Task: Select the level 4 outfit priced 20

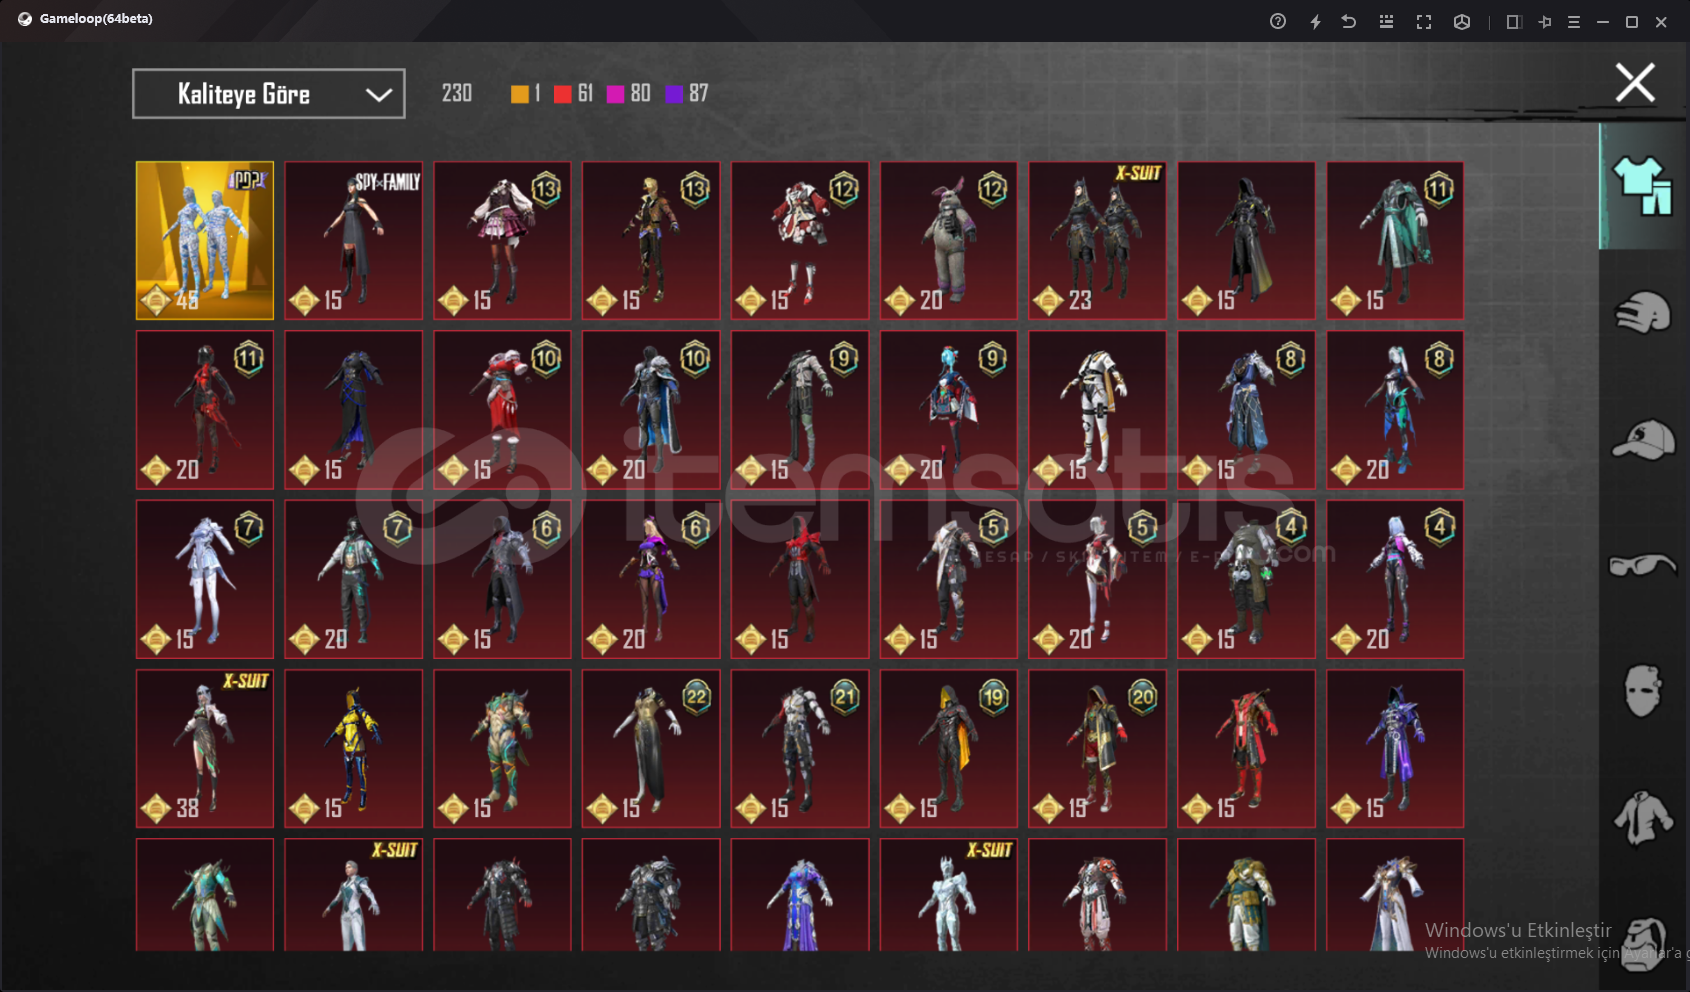Action: 1395,580
